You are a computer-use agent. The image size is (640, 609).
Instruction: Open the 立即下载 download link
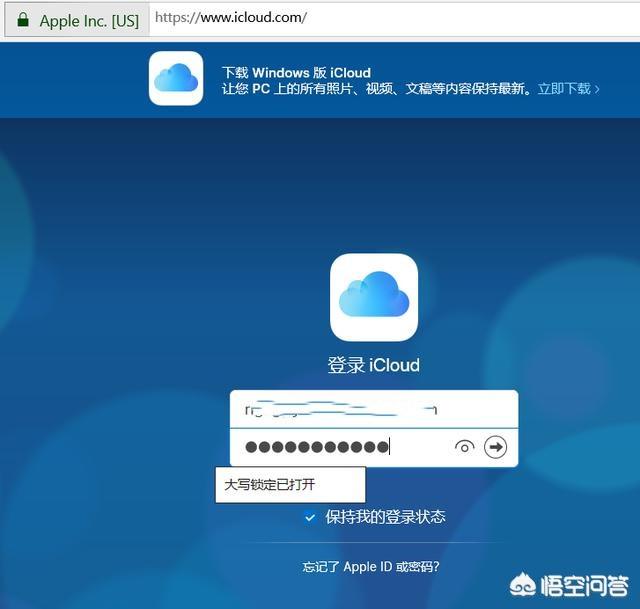point(568,89)
